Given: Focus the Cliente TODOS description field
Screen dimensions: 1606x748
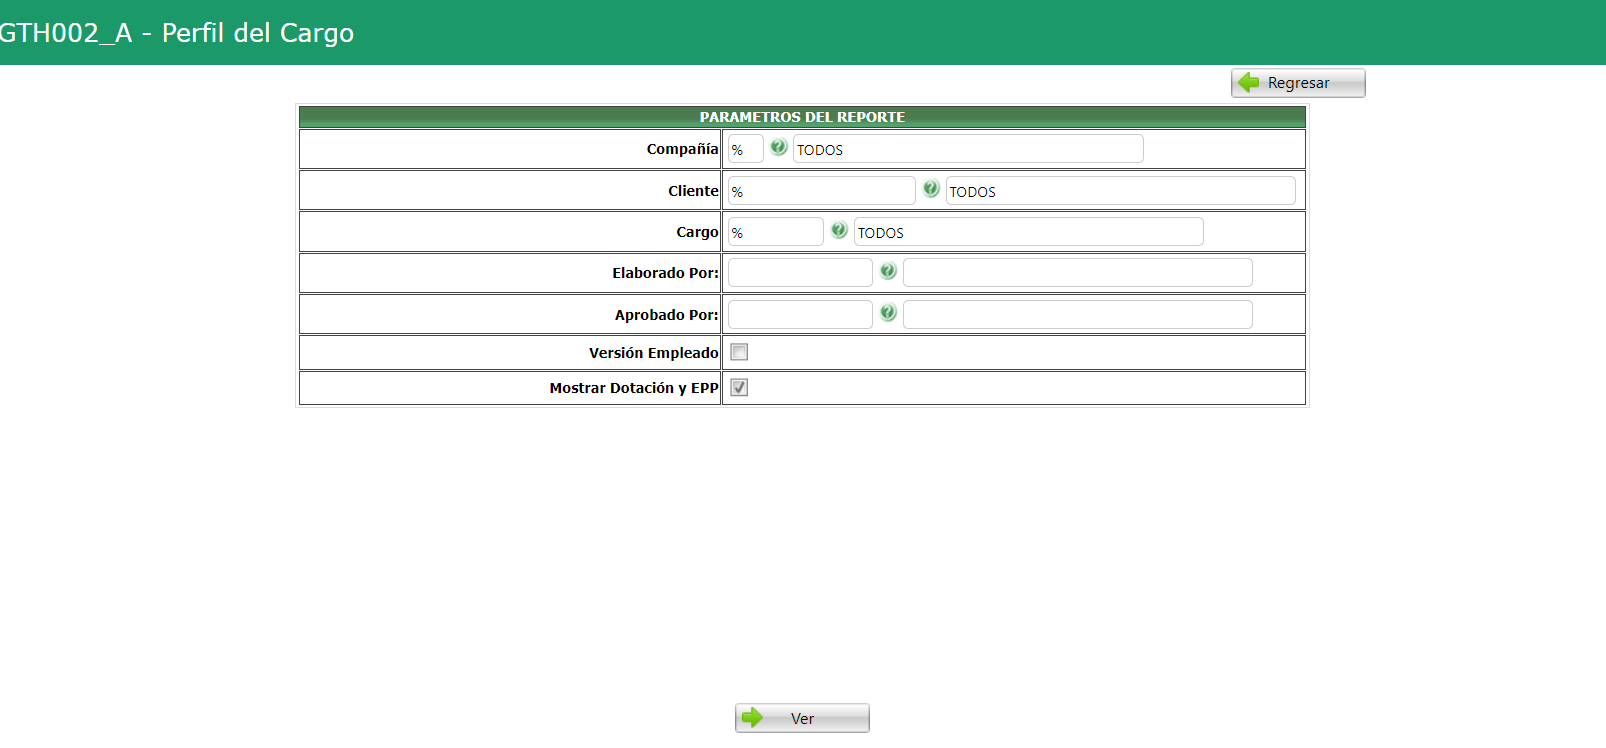Looking at the screenshot, I should [1120, 191].
